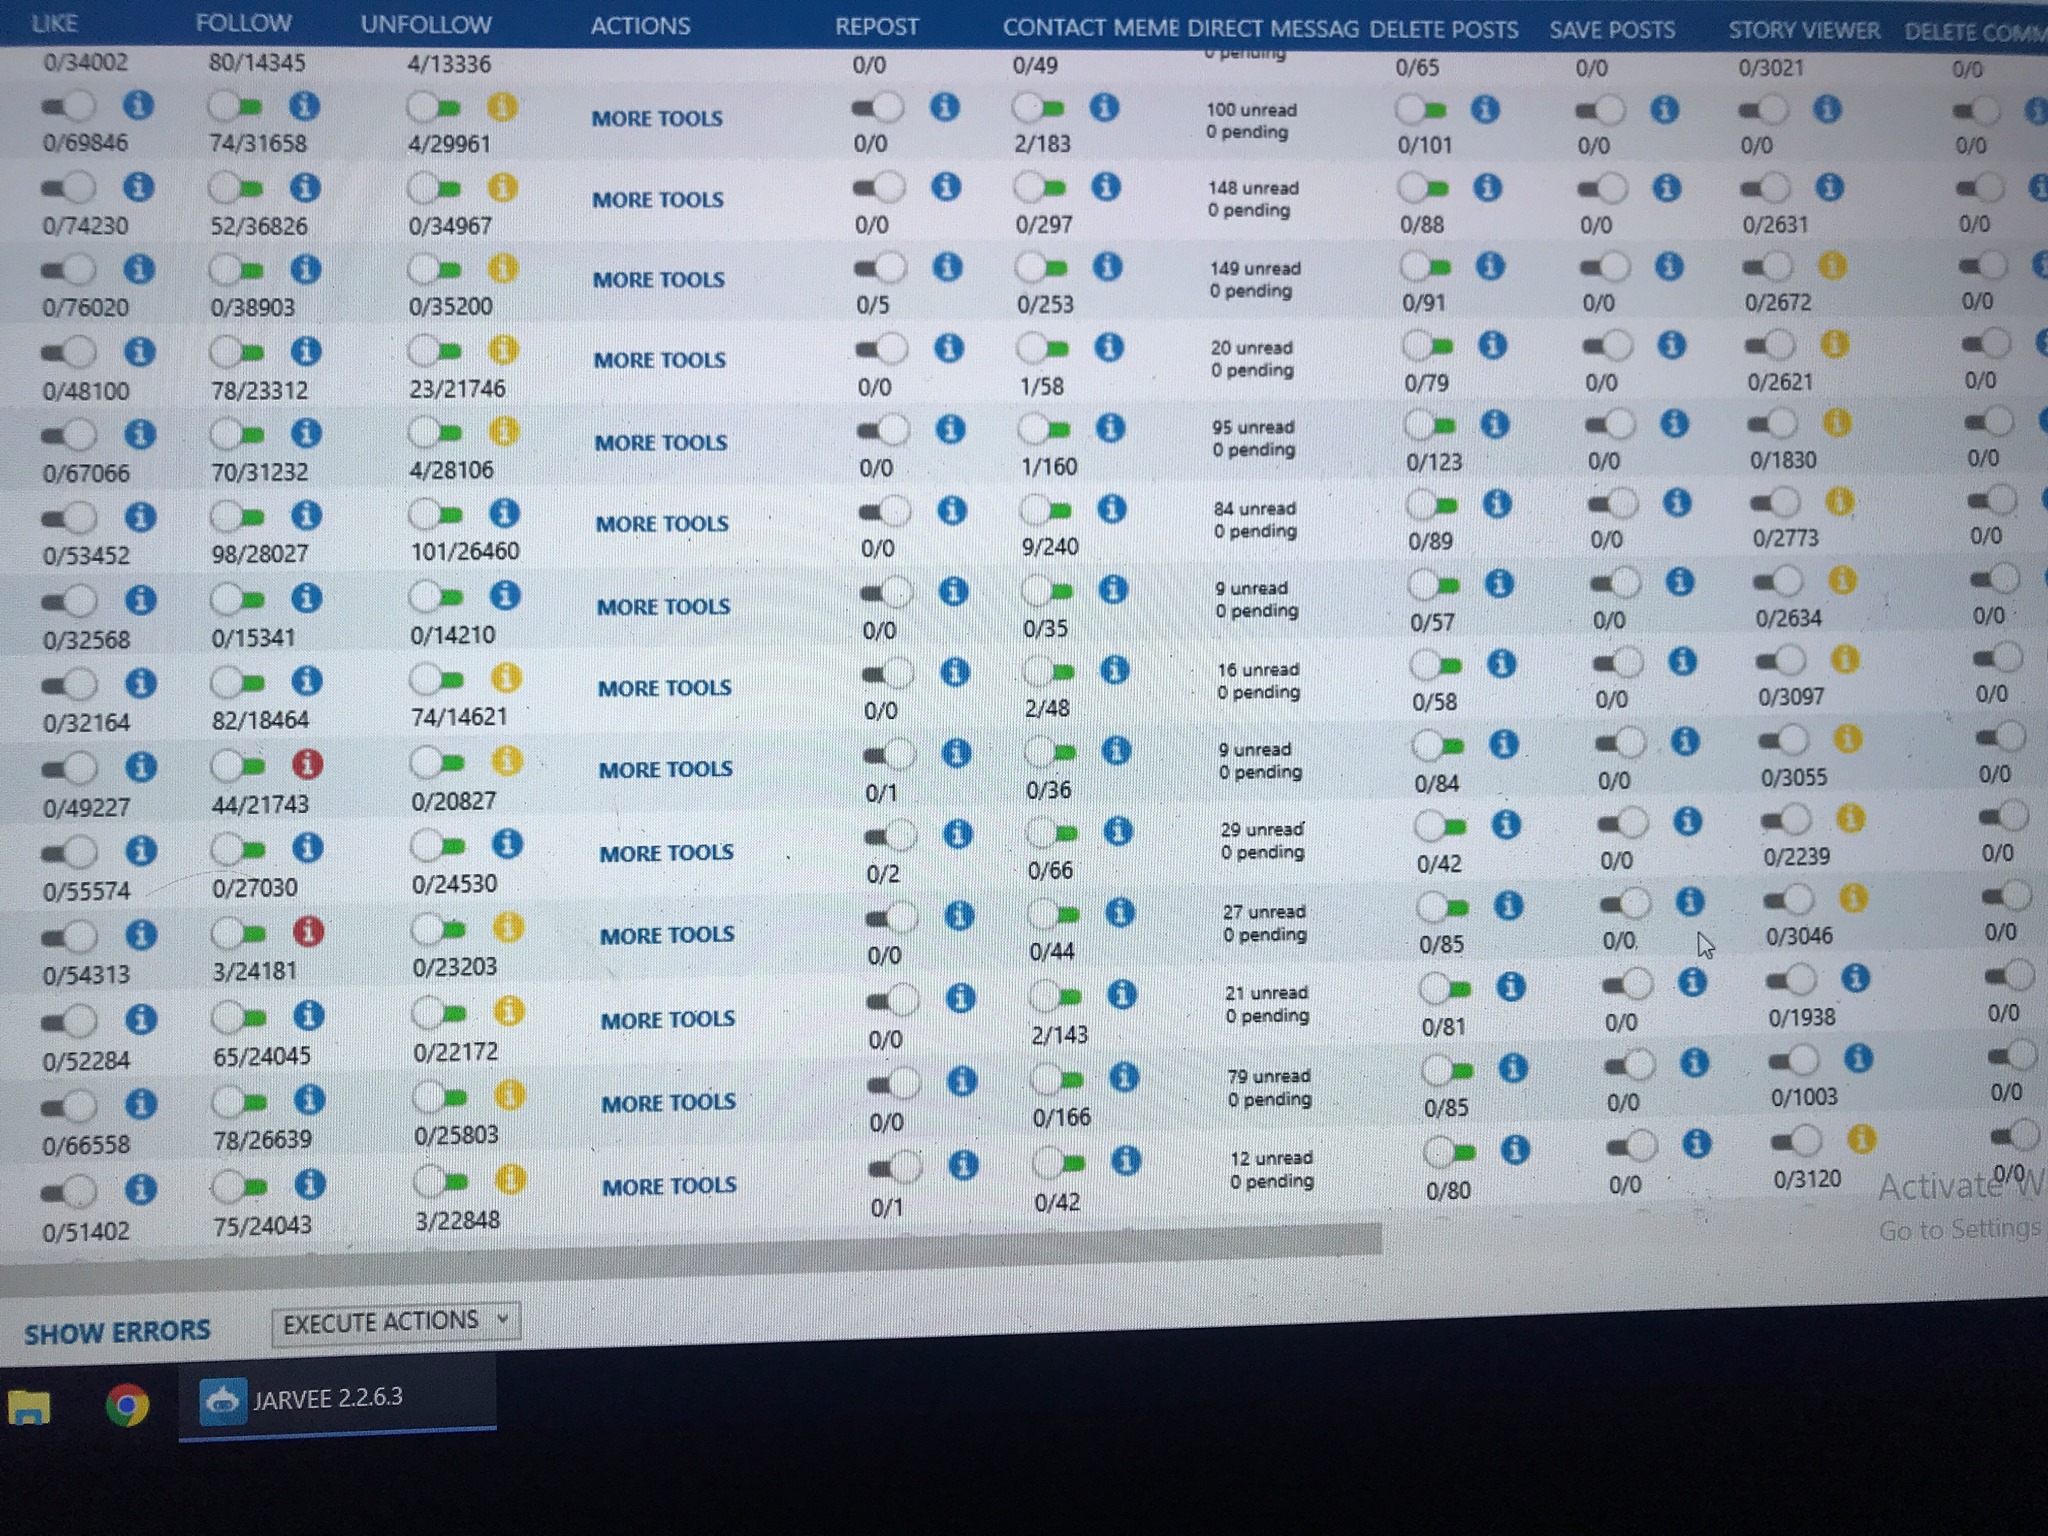The width and height of the screenshot is (2048, 1536).
Task: Enable Repost switch above 0/5
Action: (880, 268)
